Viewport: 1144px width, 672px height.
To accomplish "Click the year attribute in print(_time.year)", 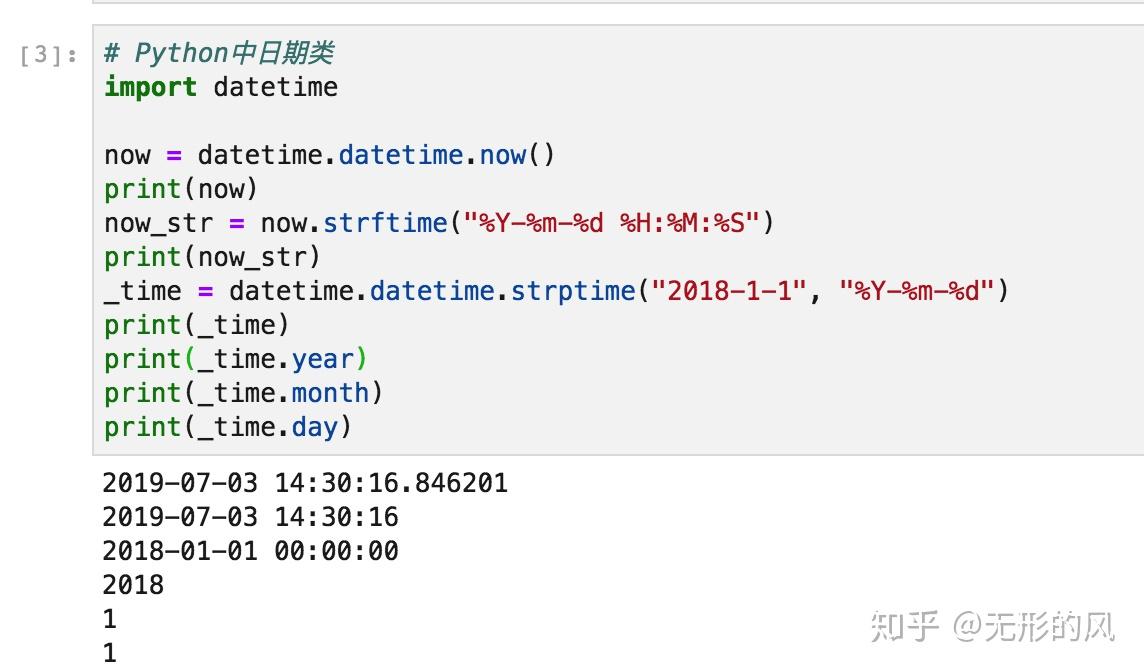I will pos(322,360).
